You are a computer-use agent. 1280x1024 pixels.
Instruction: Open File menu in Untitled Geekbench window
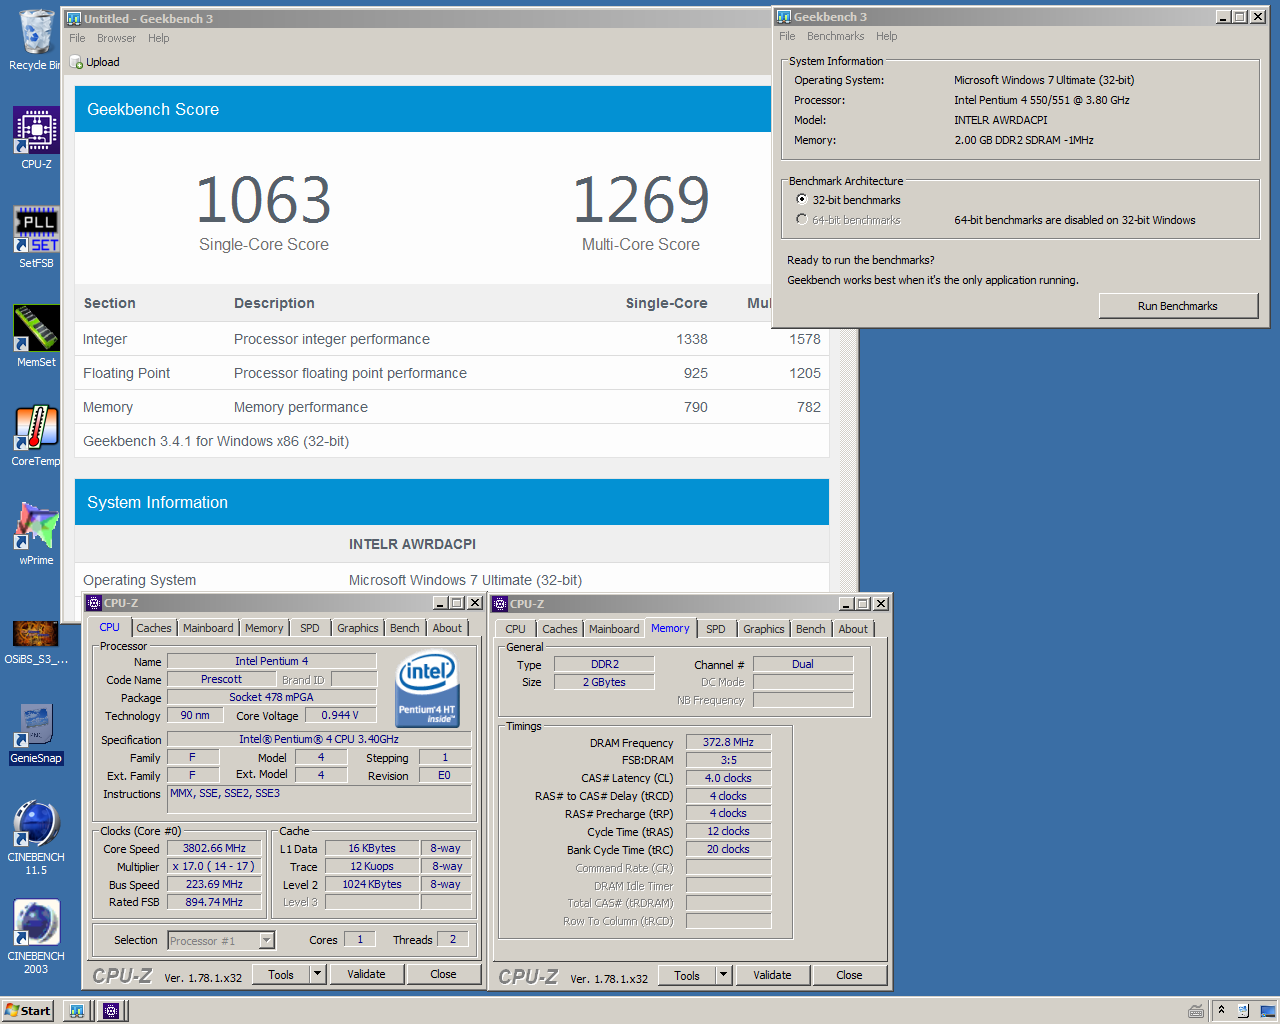(x=77, y=38)
